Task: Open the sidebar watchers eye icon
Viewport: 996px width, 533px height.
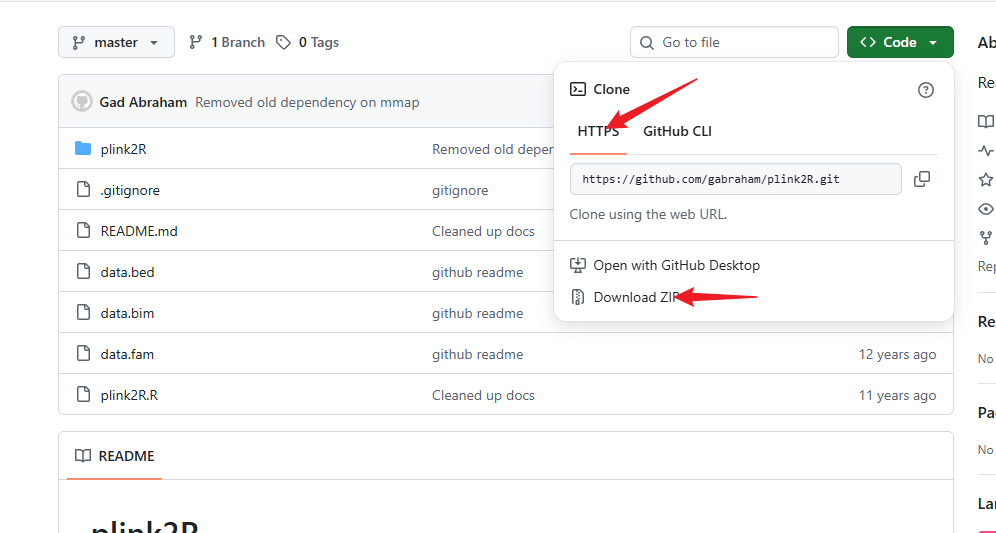Action: tap(986, 209)
